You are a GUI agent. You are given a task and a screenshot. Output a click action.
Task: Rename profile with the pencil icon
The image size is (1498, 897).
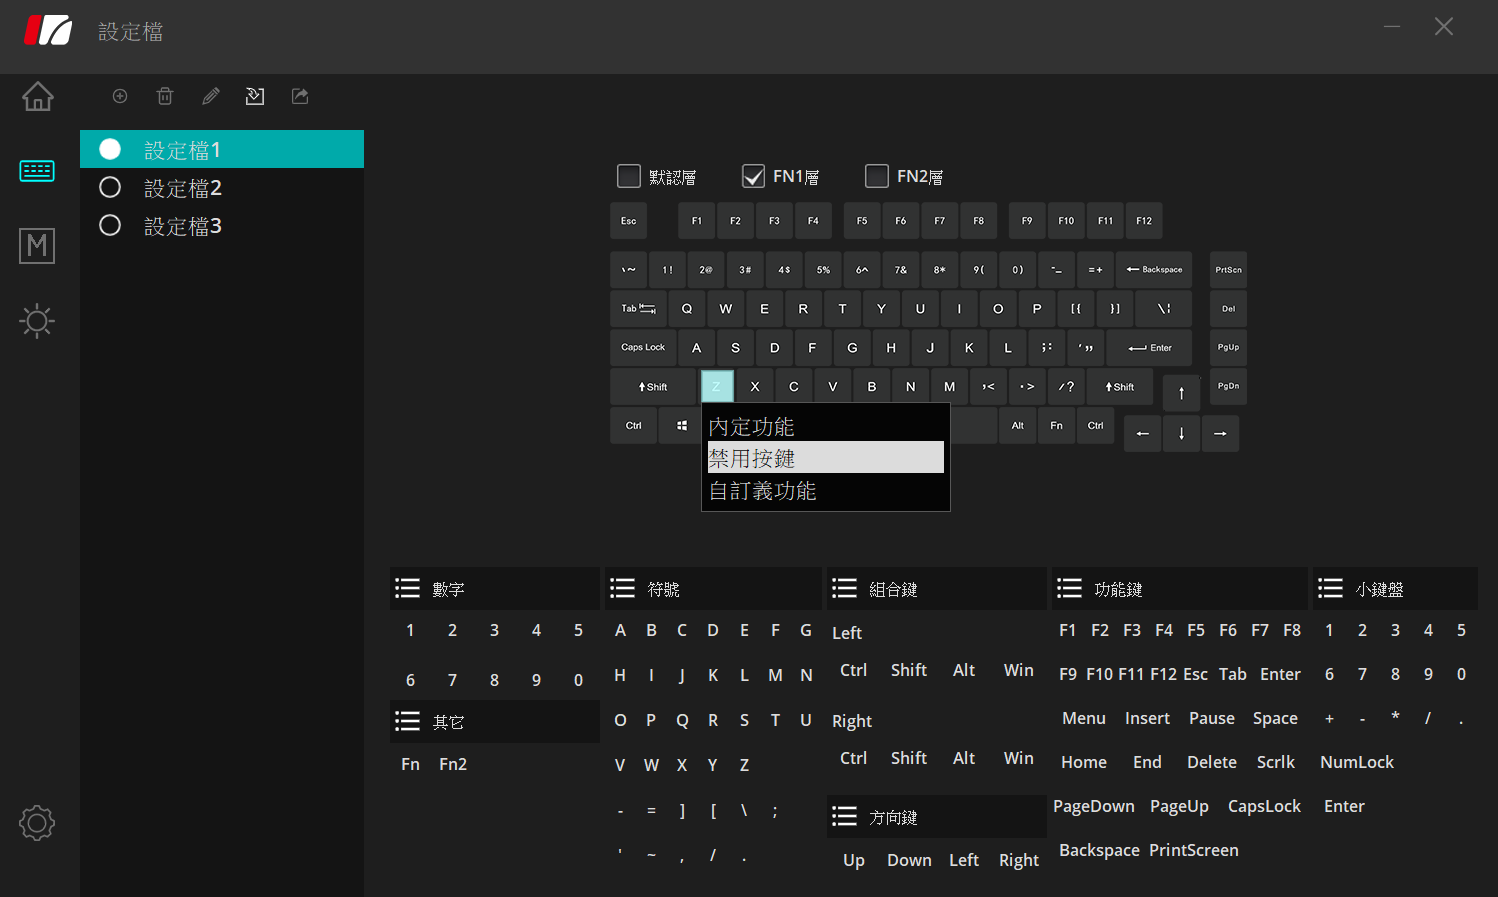(x=210, y=96)
